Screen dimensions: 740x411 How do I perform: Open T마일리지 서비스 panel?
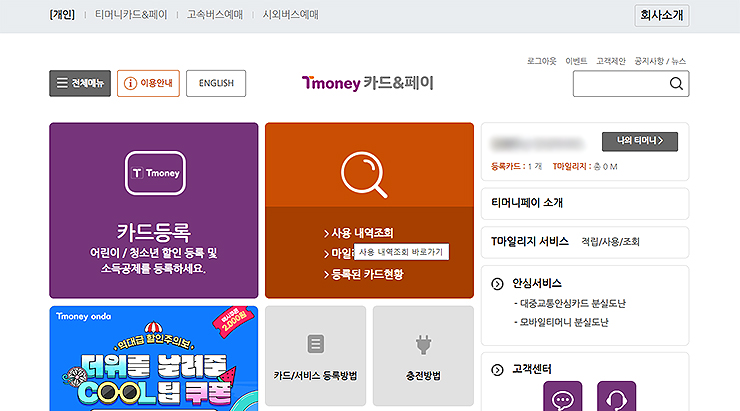(x=585, y=242)
